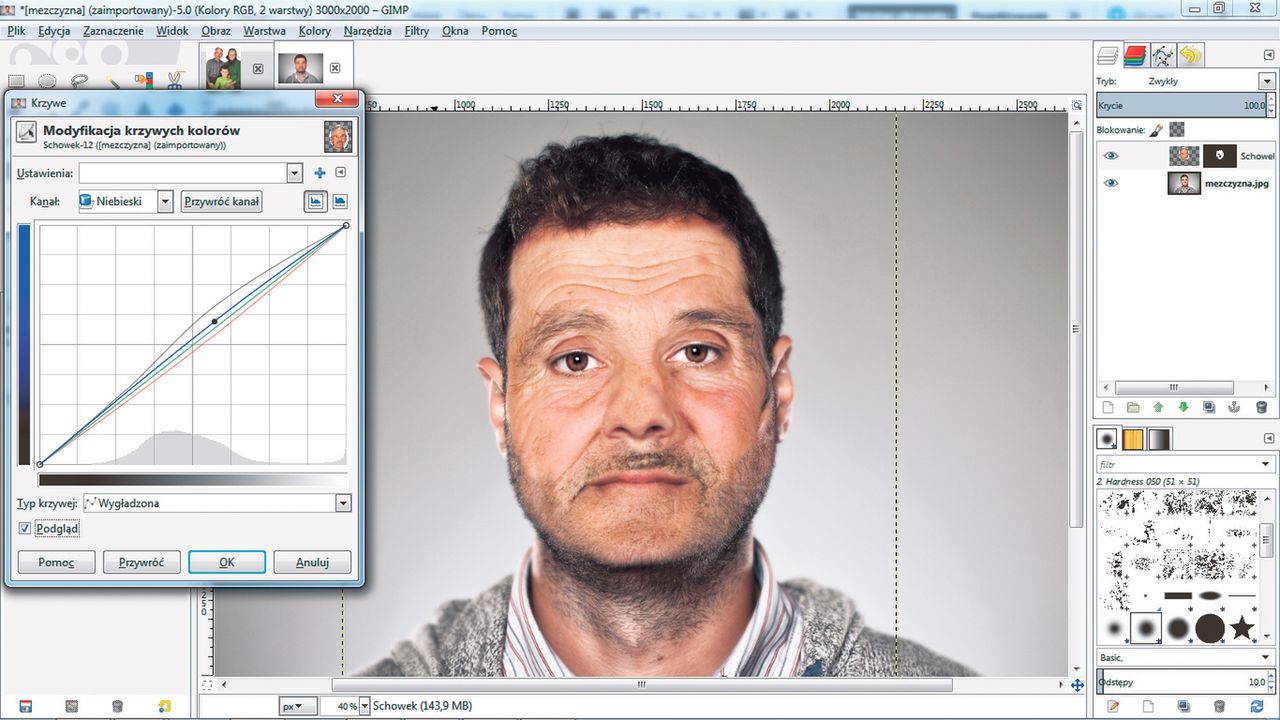Viewport: 1280px width, 720px height.
Task: Switch to the Layers tab
Action: click(x=1107, y=55)
